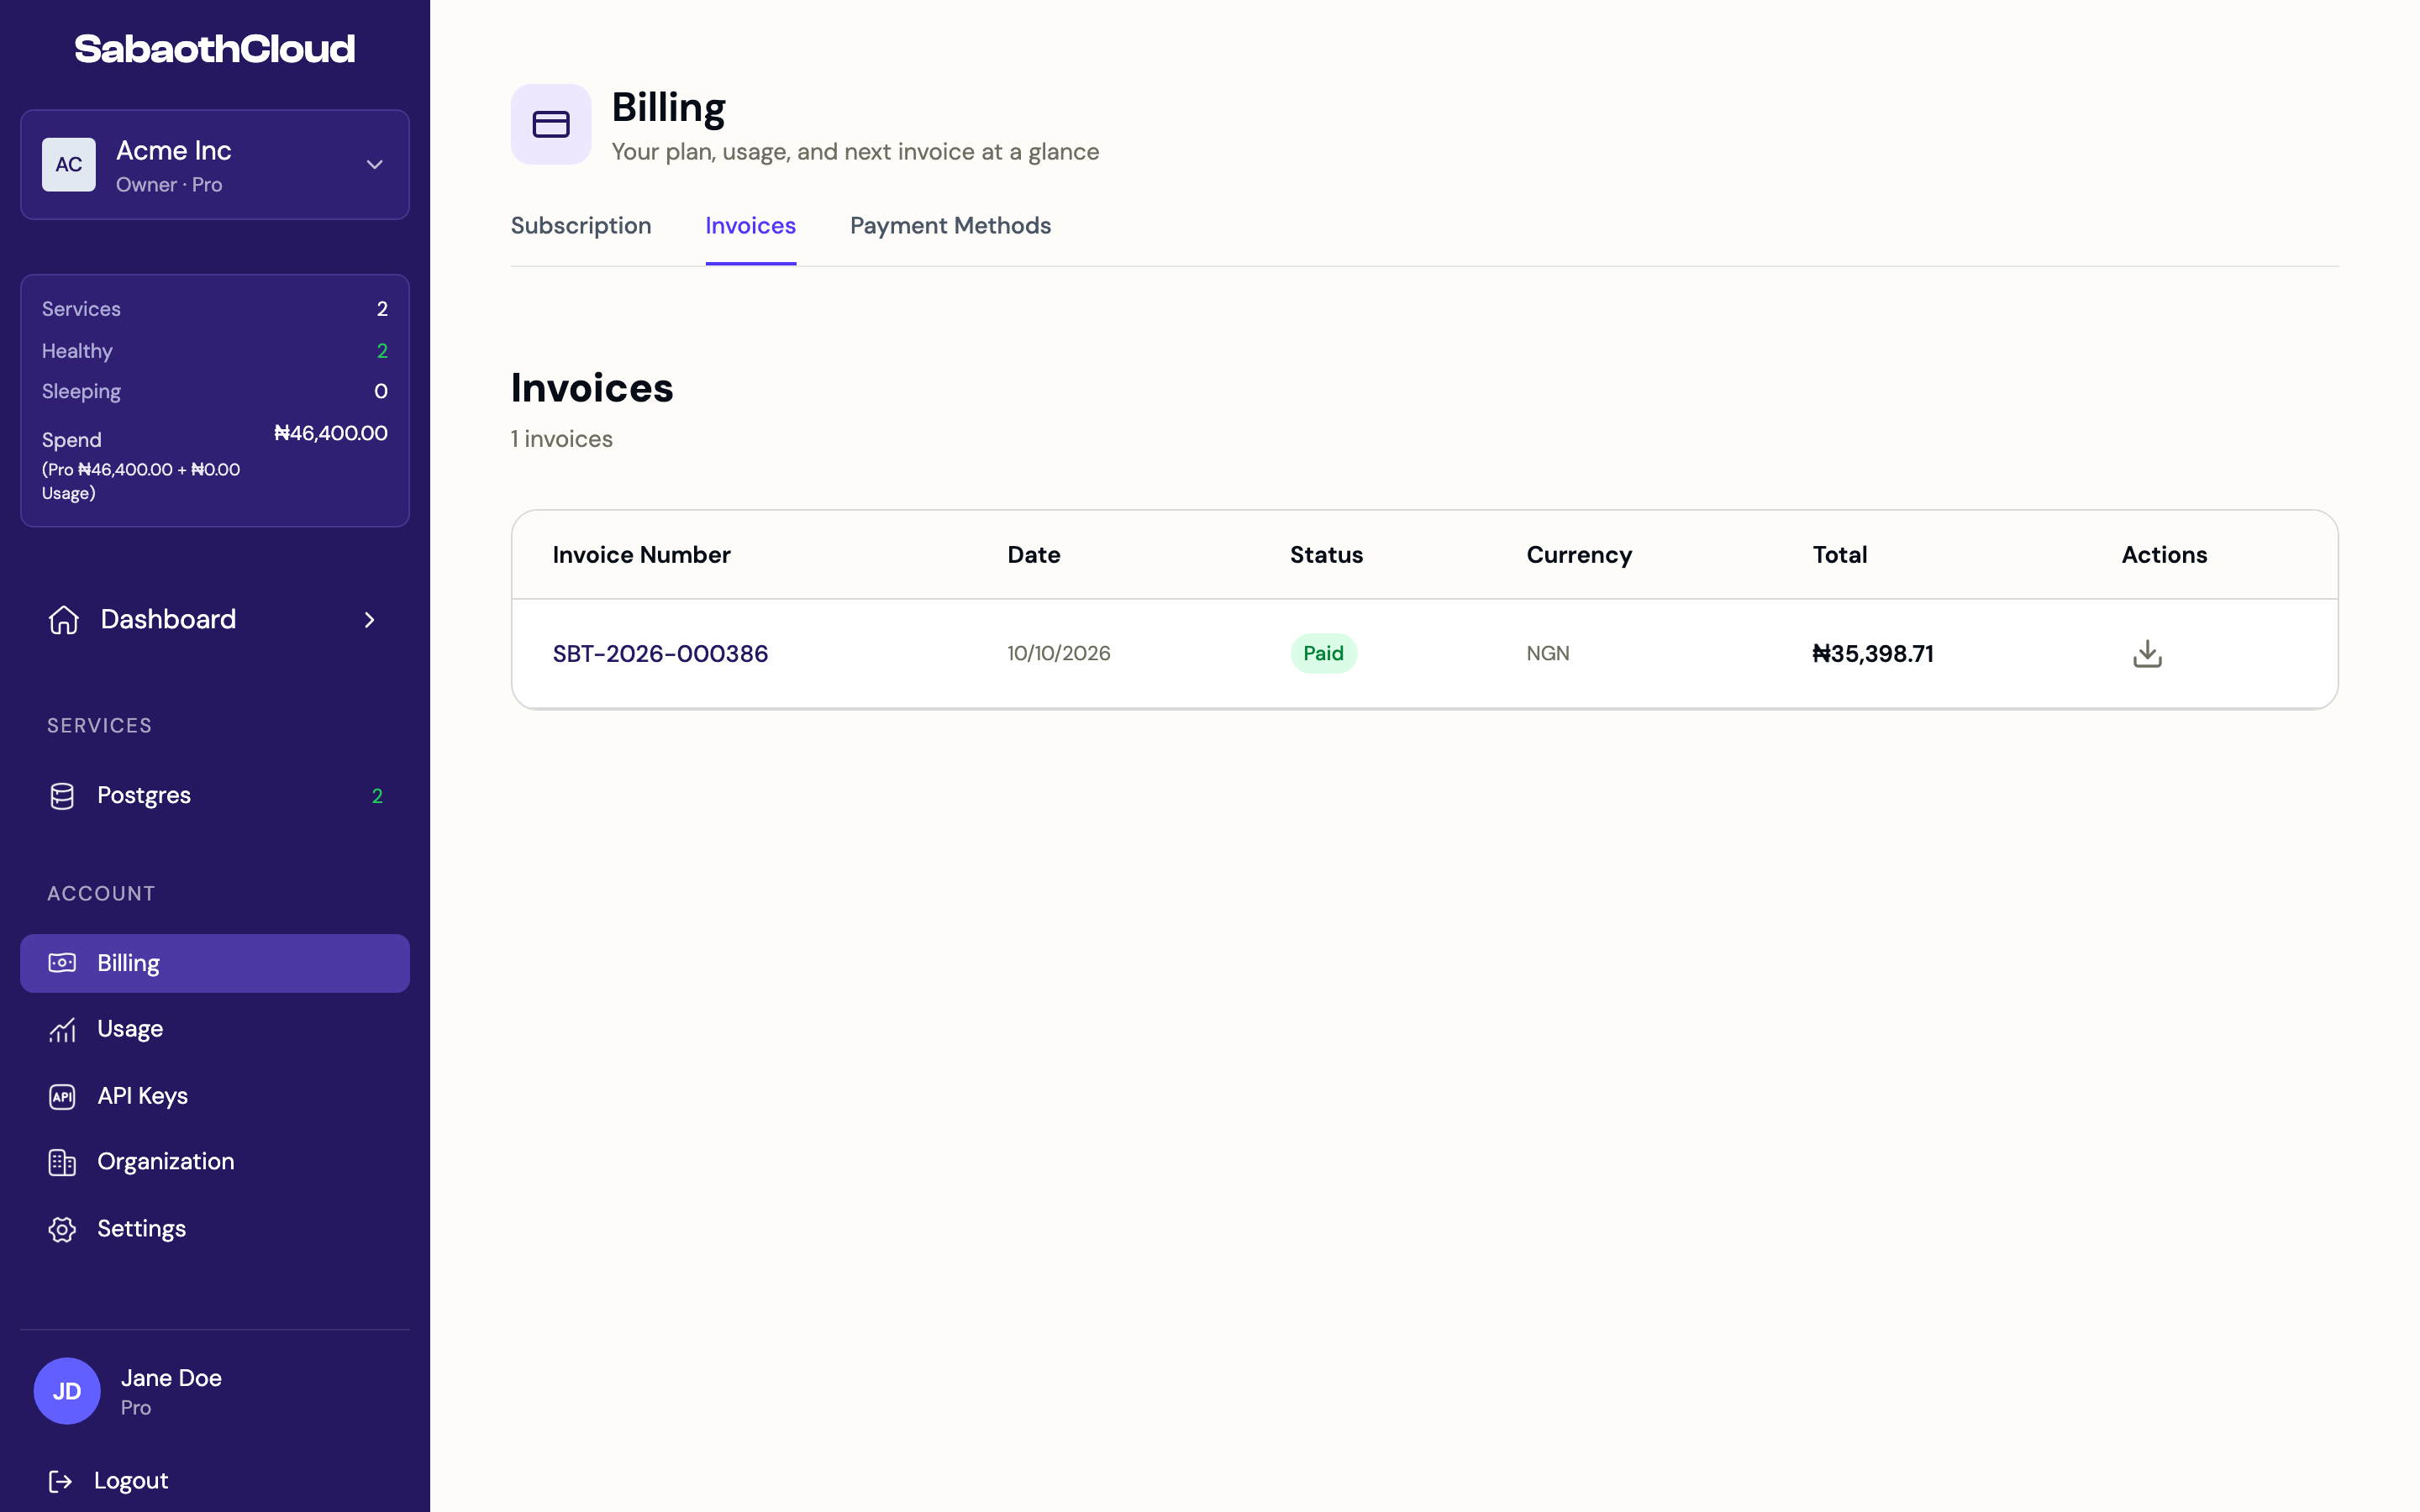Image resolution: width=2420 pixels, height=1512 pixels.
Task: Click the Logout button
Action: 108,1481
